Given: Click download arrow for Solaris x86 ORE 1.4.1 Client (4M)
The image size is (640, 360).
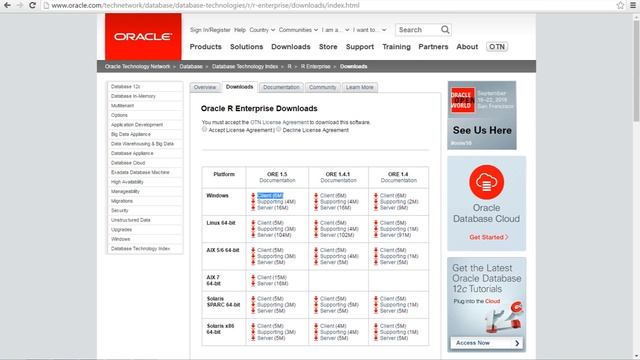Looking at the screenshot, I should click(316, 326).
